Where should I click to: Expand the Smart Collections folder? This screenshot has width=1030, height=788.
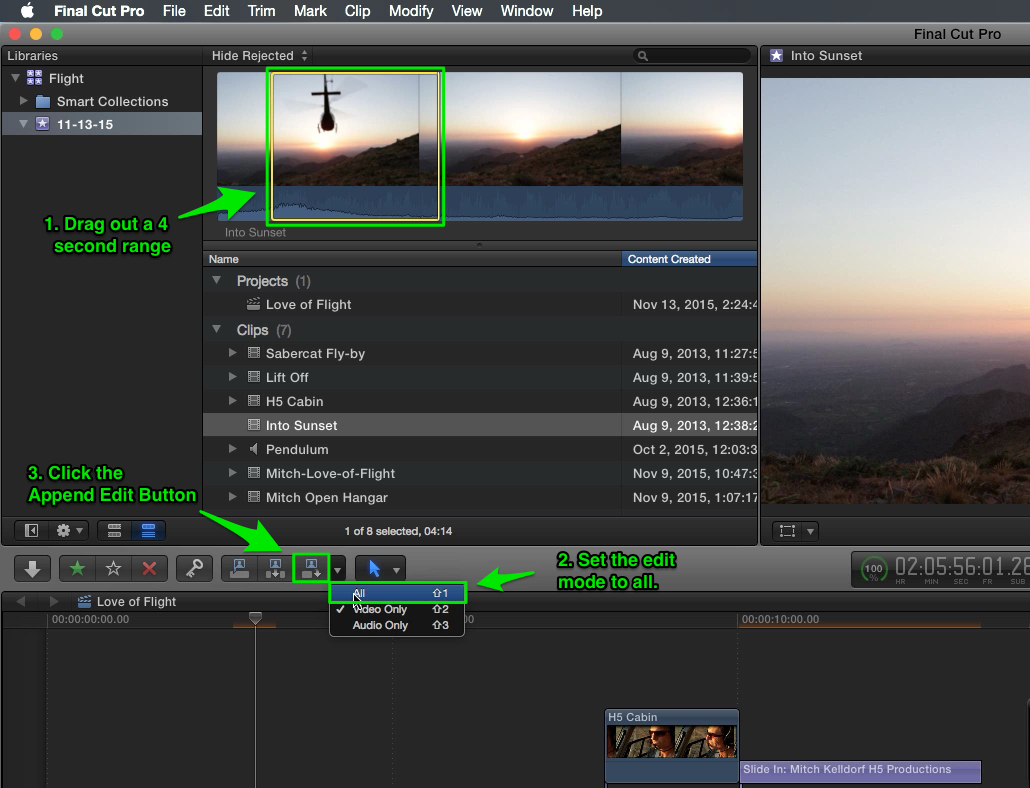coord(24,101)
